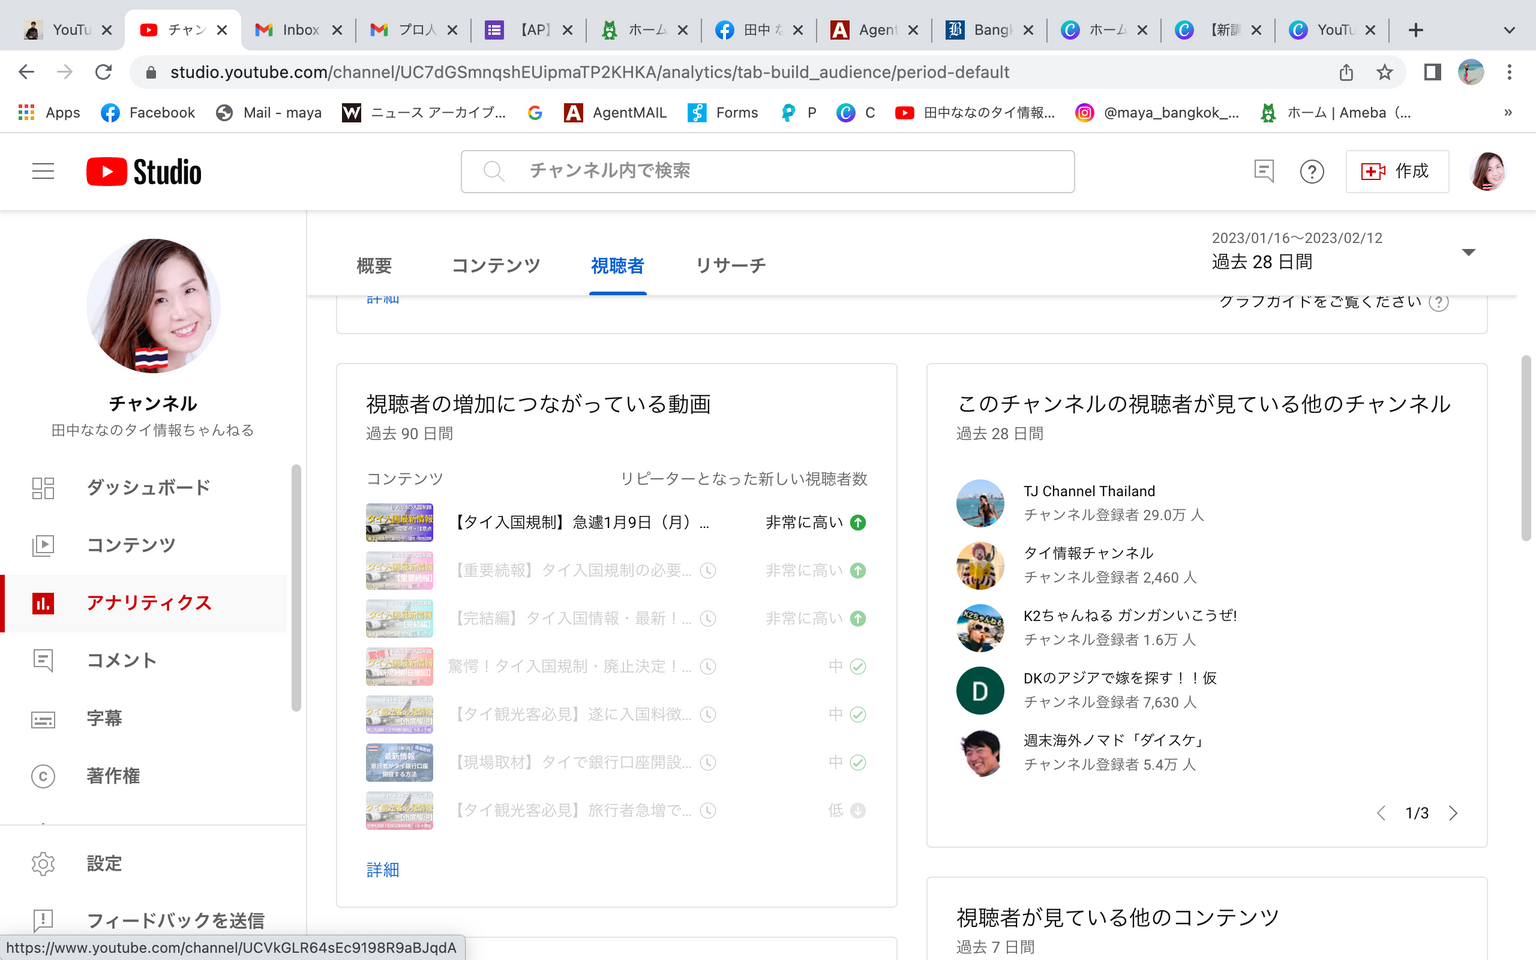The height and width of the screenshot is (960, 1536).
Task: Open the browser tab list dropdown
Action: pos(1509,30)
